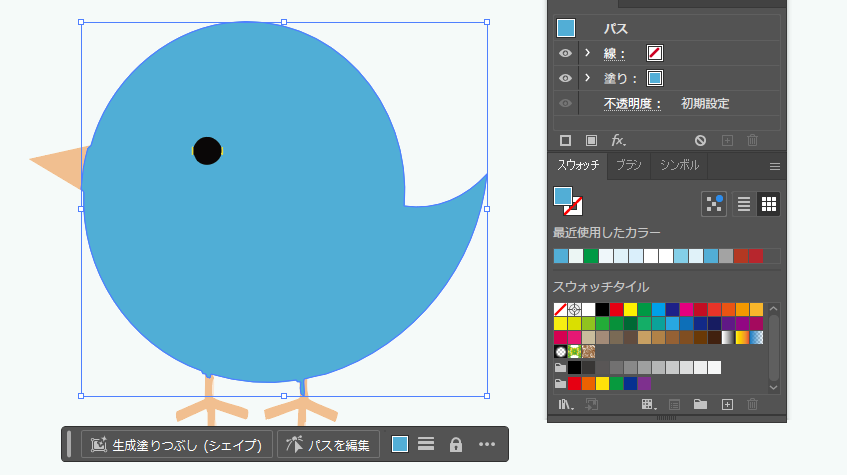Image resolution: width=847 pixels, height=475 pixels.
Task: Select the black swatch in top swatch row
Action: 602,310
